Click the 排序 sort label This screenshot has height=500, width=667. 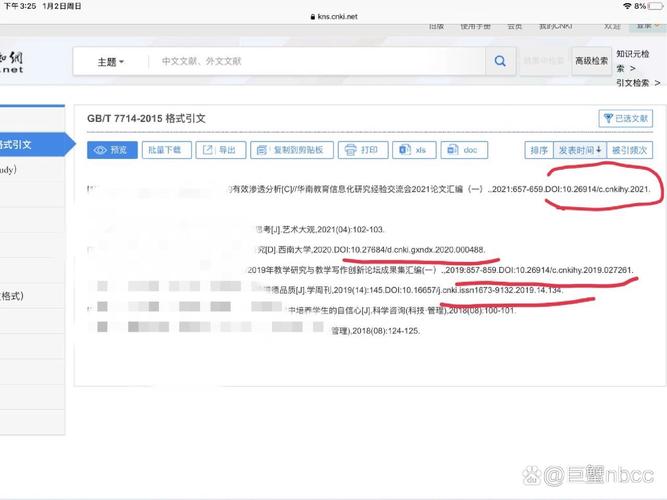click(x=539, y=150)
